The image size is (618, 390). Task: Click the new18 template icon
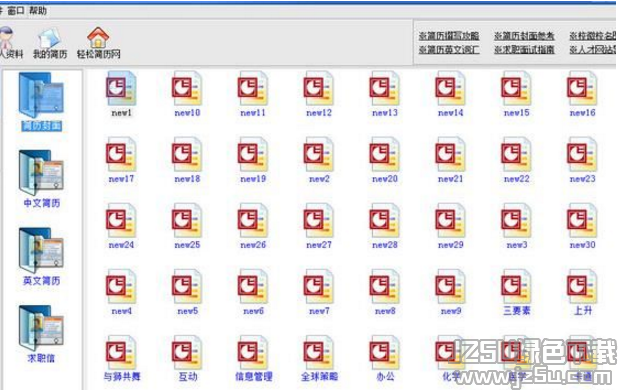187,160
